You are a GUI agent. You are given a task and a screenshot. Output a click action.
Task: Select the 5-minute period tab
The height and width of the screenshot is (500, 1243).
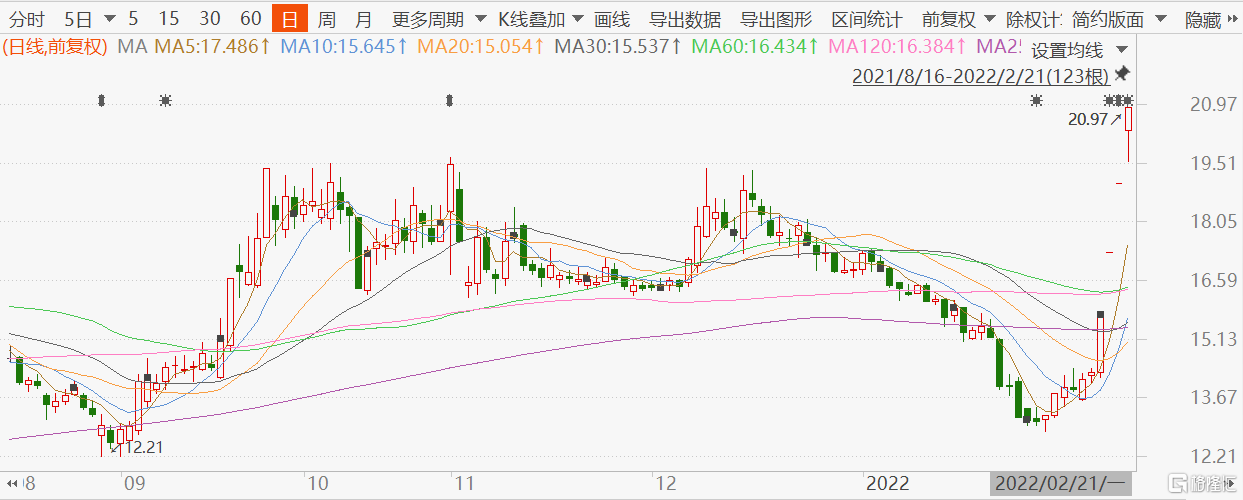tap(133, 19)
